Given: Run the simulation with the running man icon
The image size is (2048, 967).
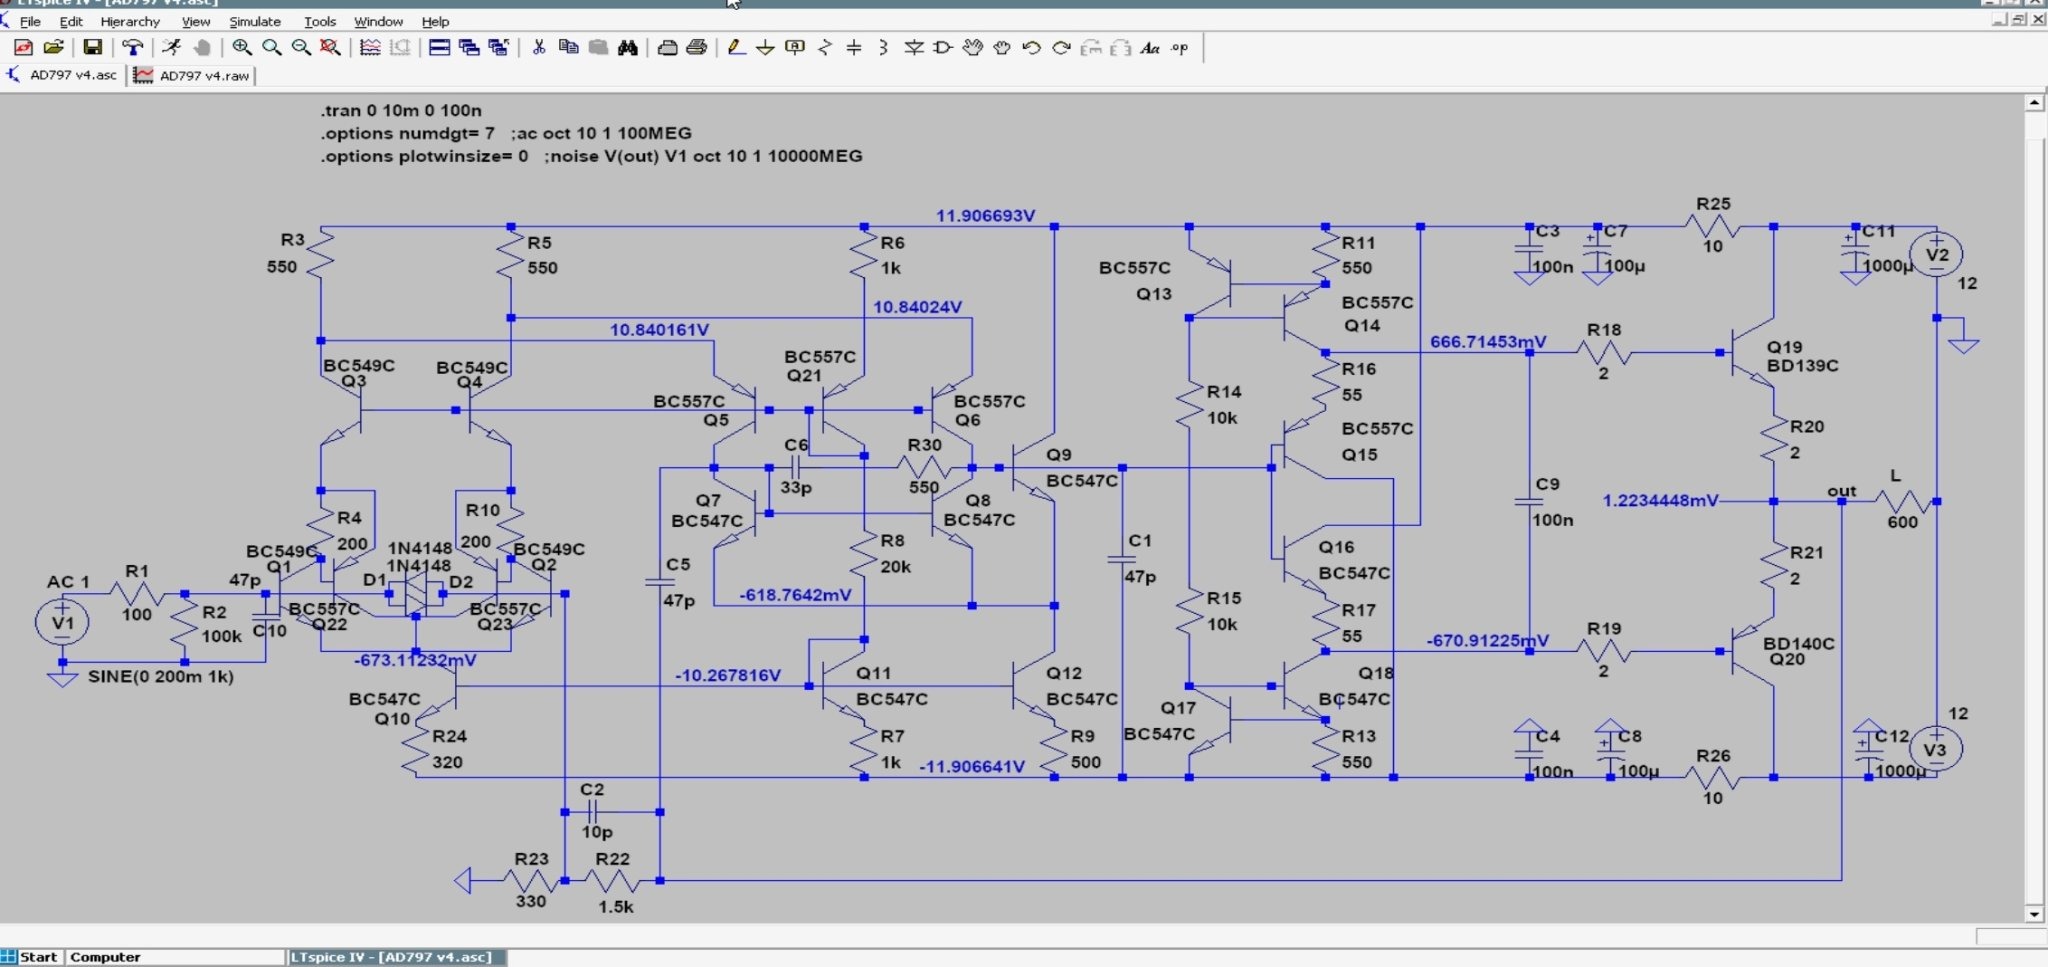Looking at the screenshot, I should click(172, 47).
